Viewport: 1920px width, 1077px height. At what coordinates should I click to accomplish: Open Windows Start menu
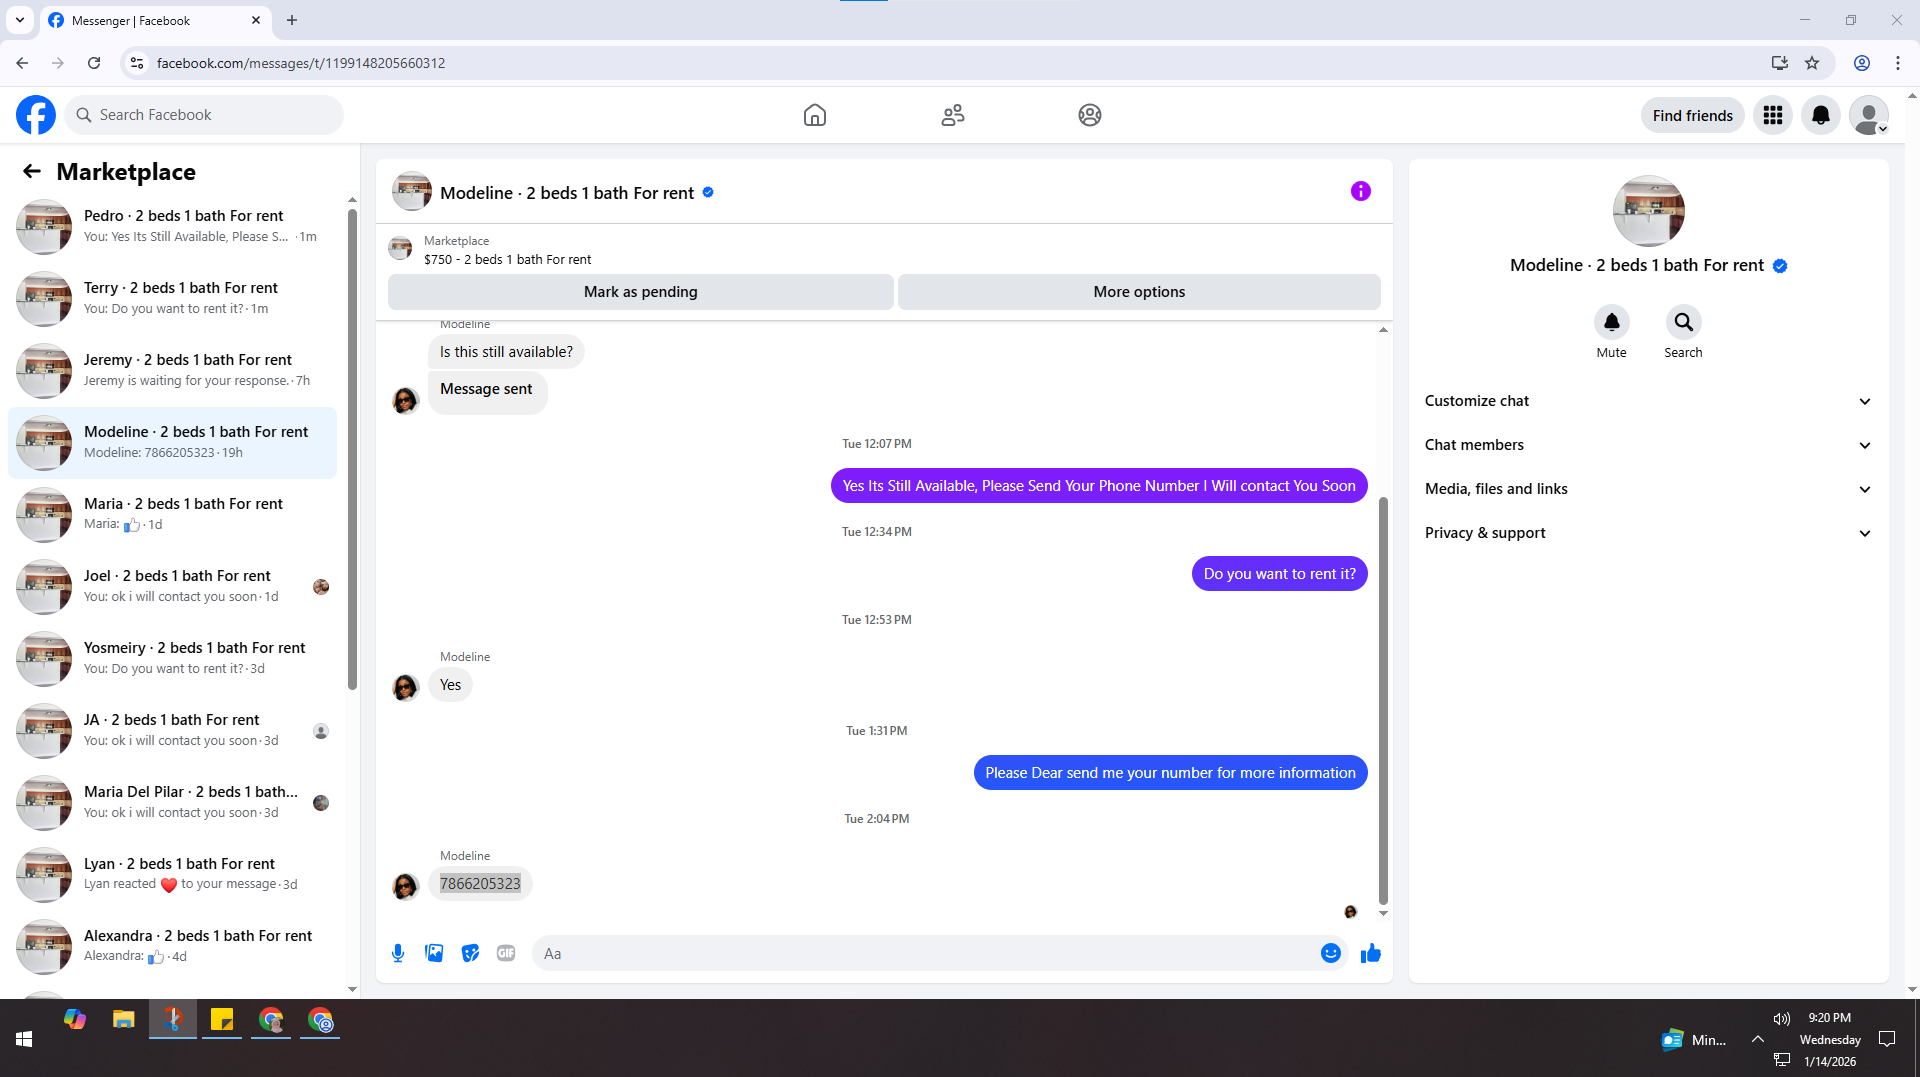(x=24, y=1039)
